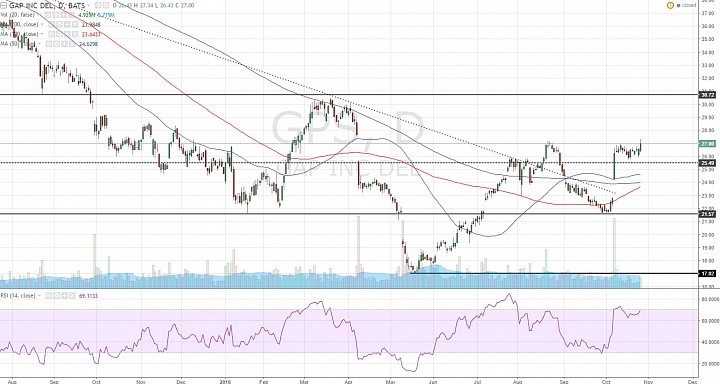Click the RSI value 69.1133
Viewport: 720px width, 384px height.
(88, 296)
